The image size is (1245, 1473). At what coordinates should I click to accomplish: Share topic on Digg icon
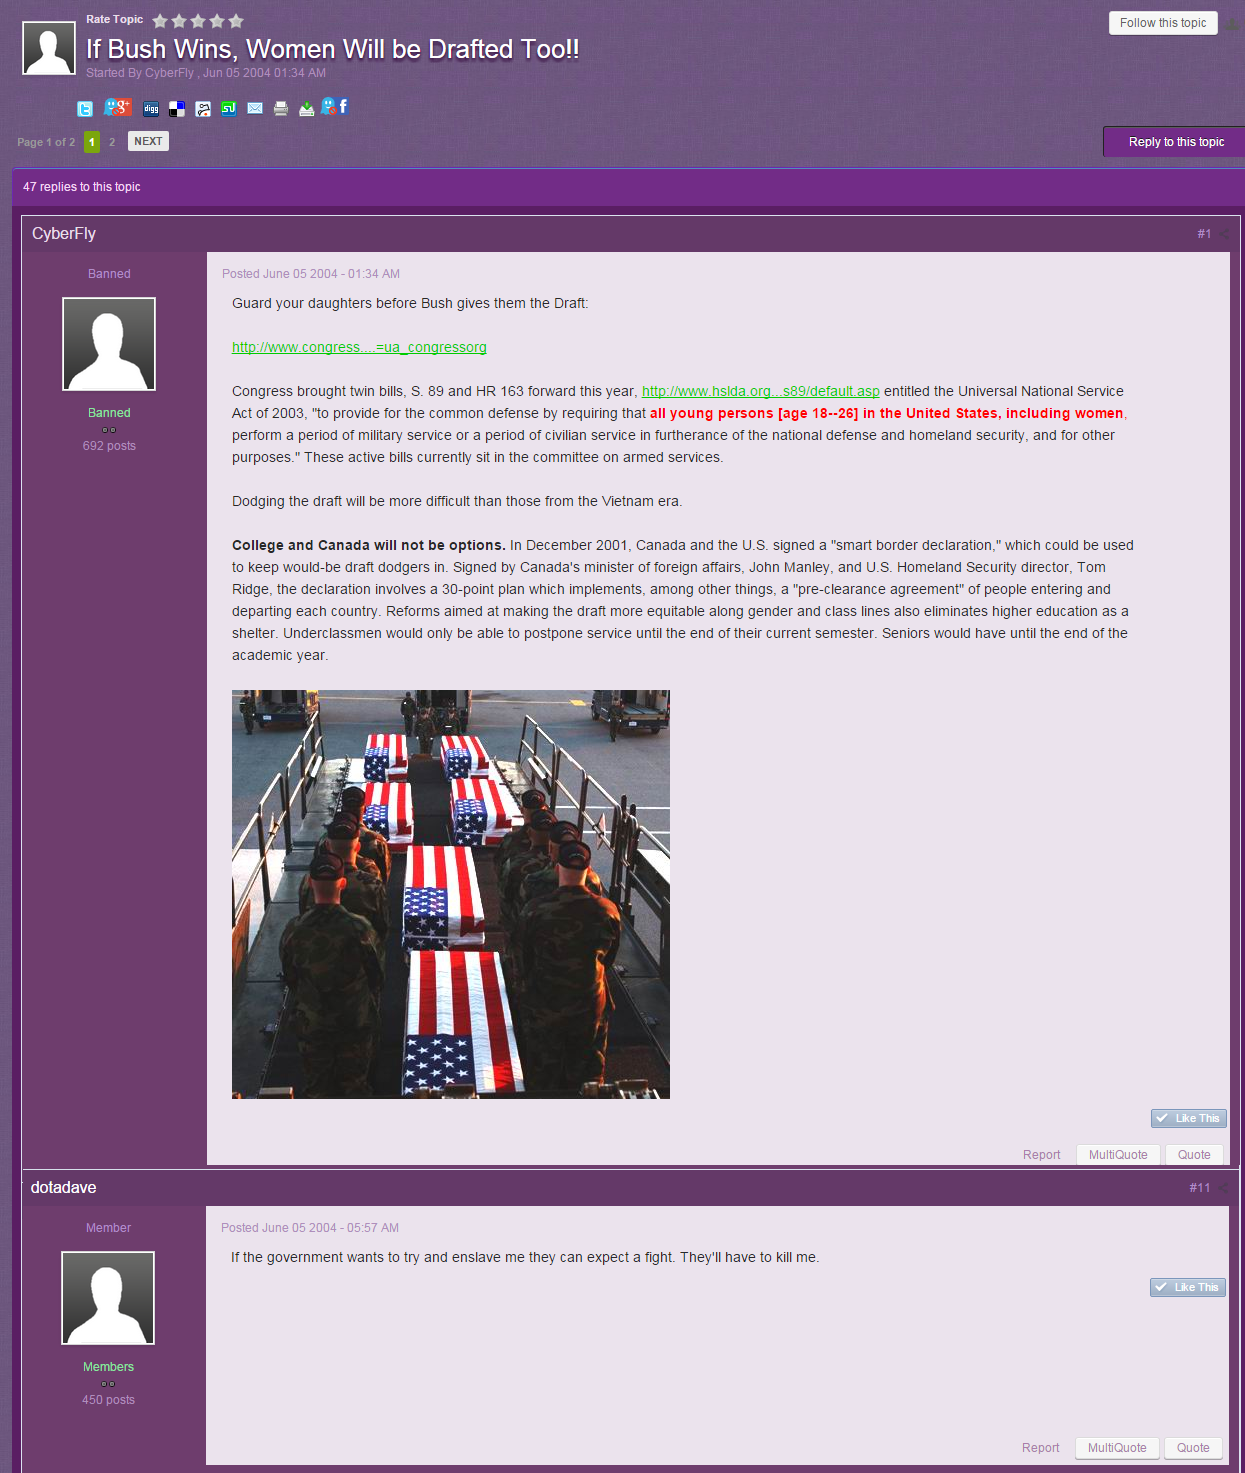click(151, 109)
